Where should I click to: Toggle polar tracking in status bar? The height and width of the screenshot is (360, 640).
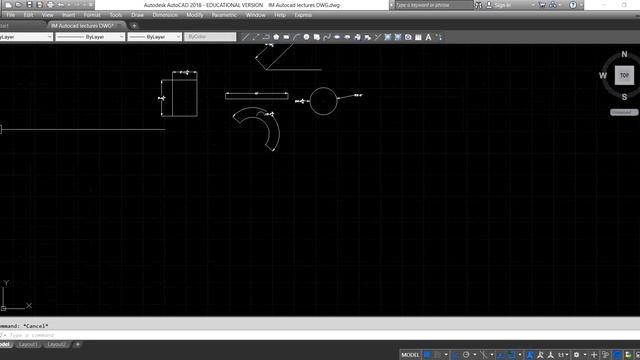pos(466,355)
